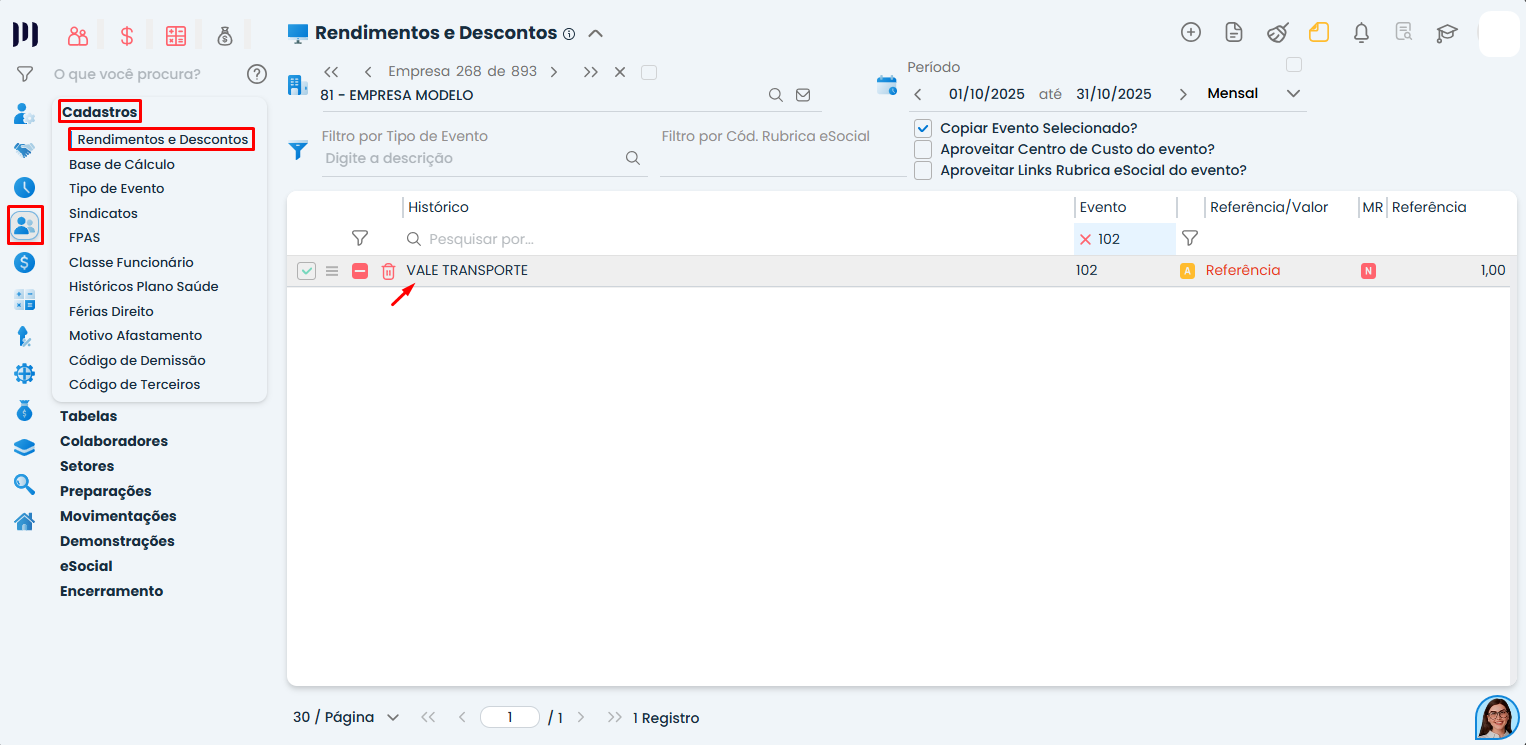Screen dimensions: 1526x745
Task: Open the Mensal period type dropdown
Action: [x=1254, y=94]
